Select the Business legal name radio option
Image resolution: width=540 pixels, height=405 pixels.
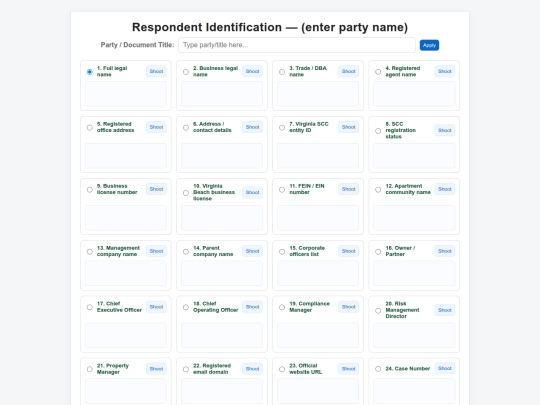coord(186,72)
